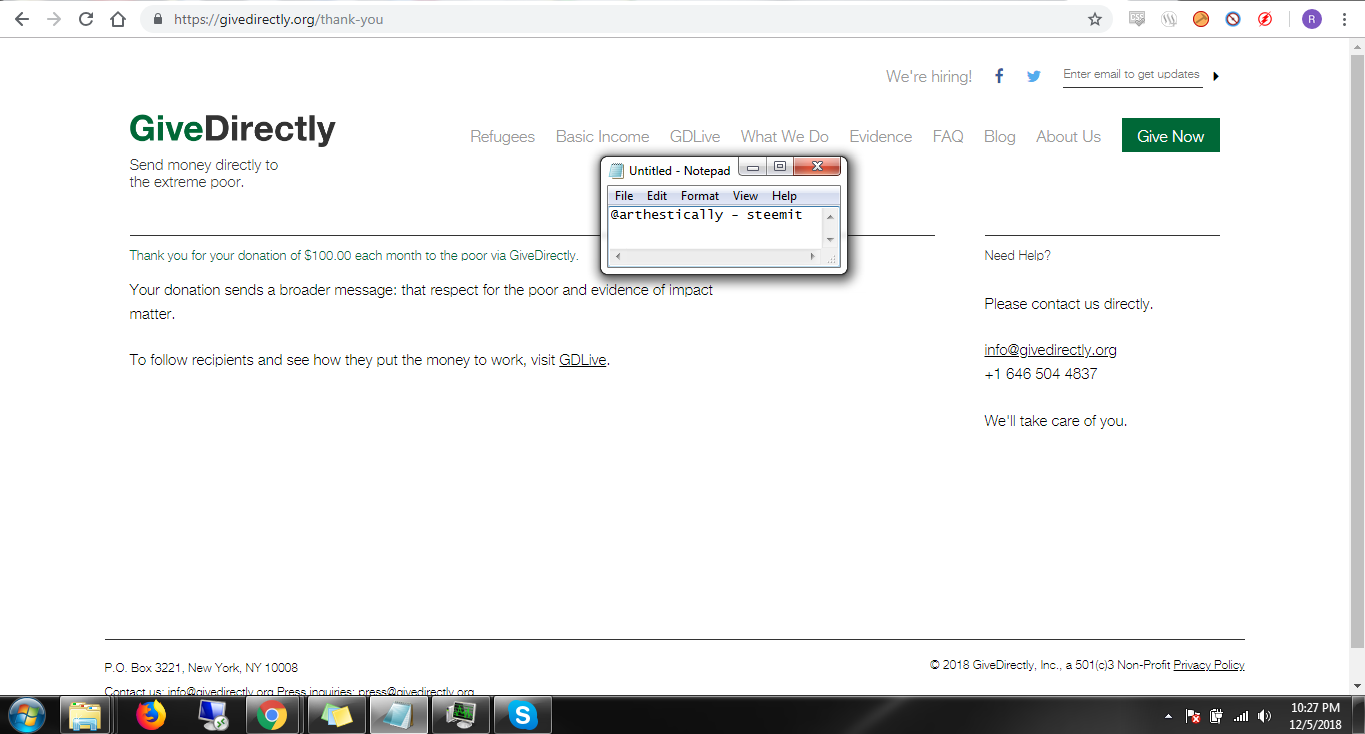Open Remote Desktop Connection from taskbar
Image resolution: width=1365 pixels, height=734 pixels.
212,715
